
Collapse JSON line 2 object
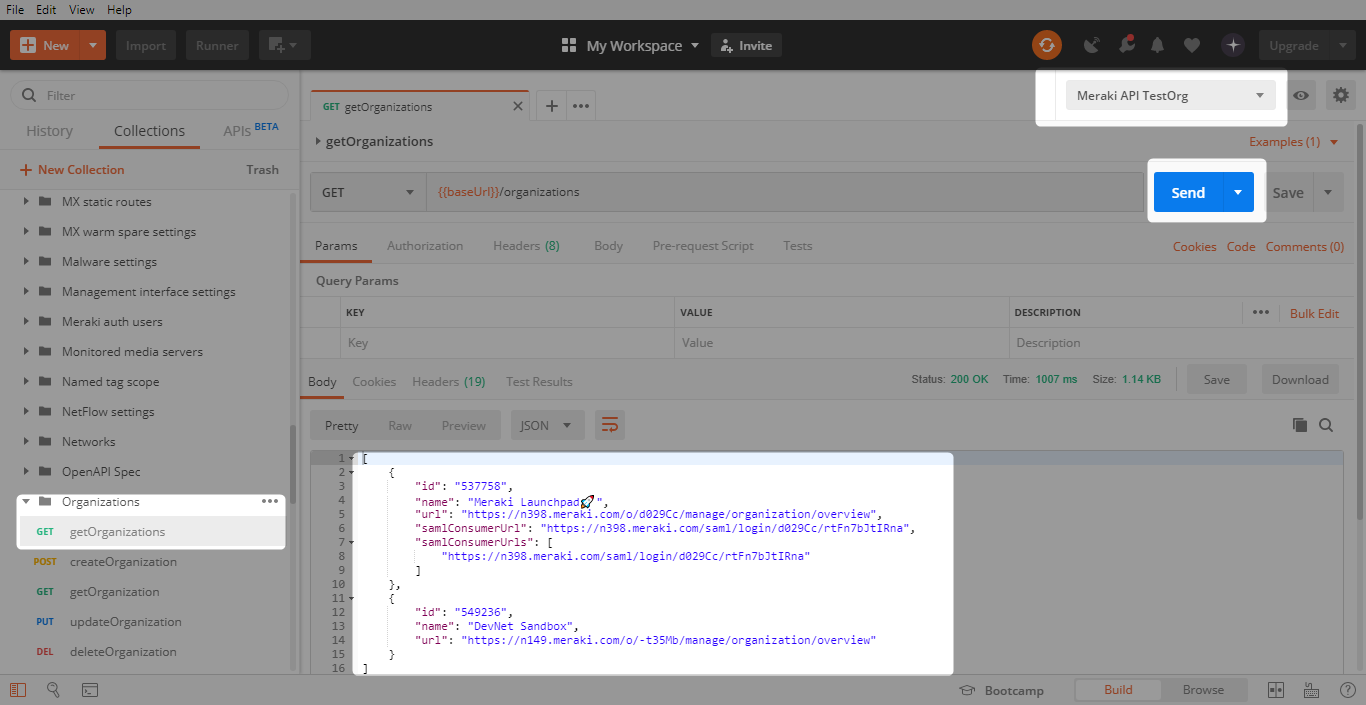click(351, 472)
